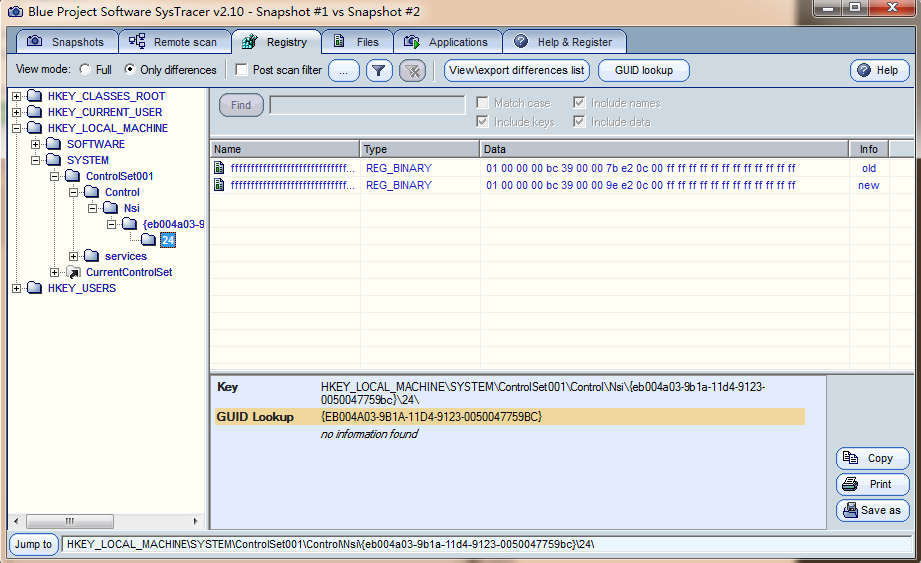Focus the Find search text field
The height and width of the screenshot is (563, 921).
[x=367, y=105]
